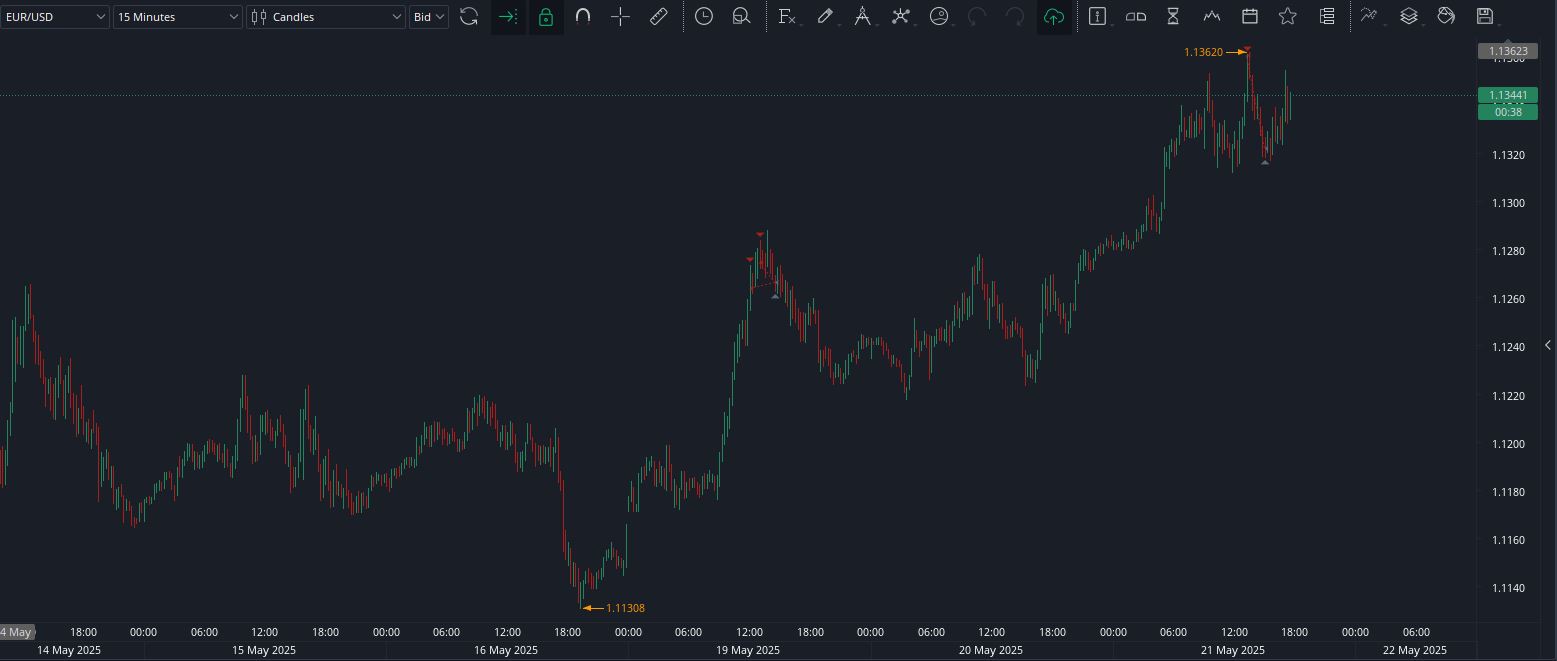Click the refresh chart icon
The image size is (1557, 661).
469,17
